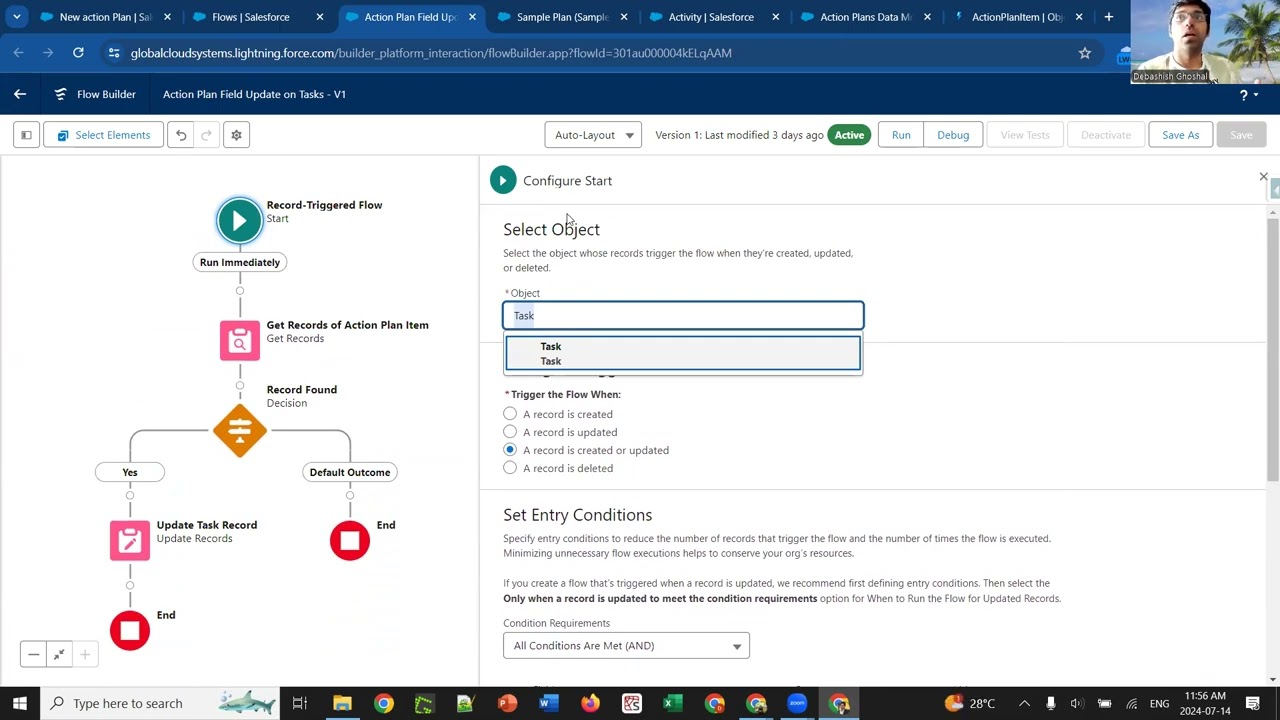The height and width of the screenshot is (720, 1280).
Task: Click the Debug button
Action: [953, 135]
